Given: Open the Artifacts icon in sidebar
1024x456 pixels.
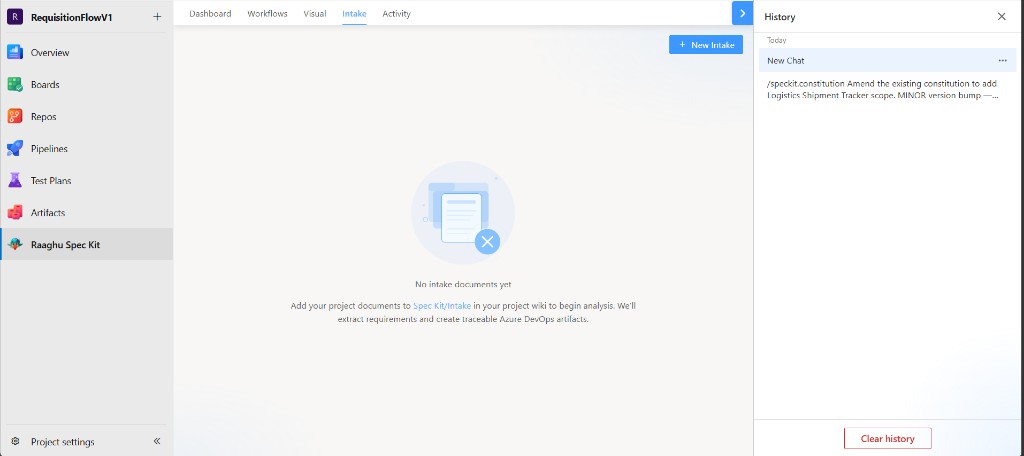Looking at the screenshot, I should (15, 212).
